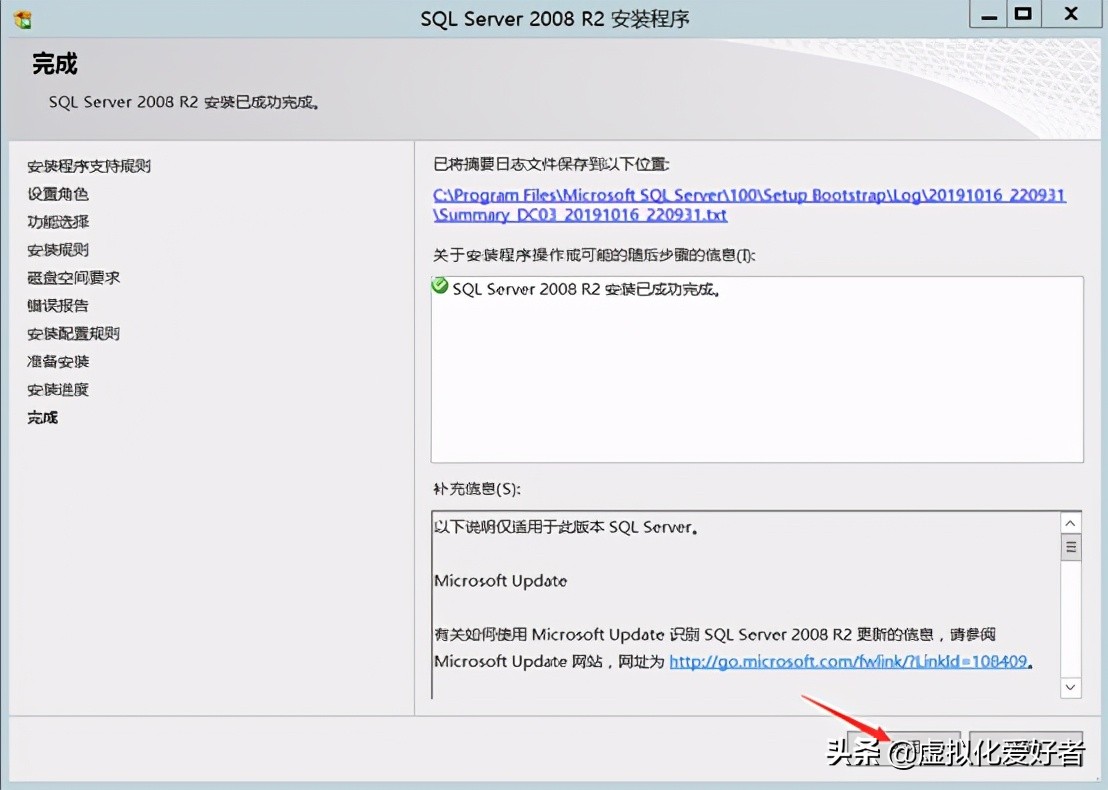Click the setup icon in the title bar
The image size is (1108, 790).
click(22, 19)
